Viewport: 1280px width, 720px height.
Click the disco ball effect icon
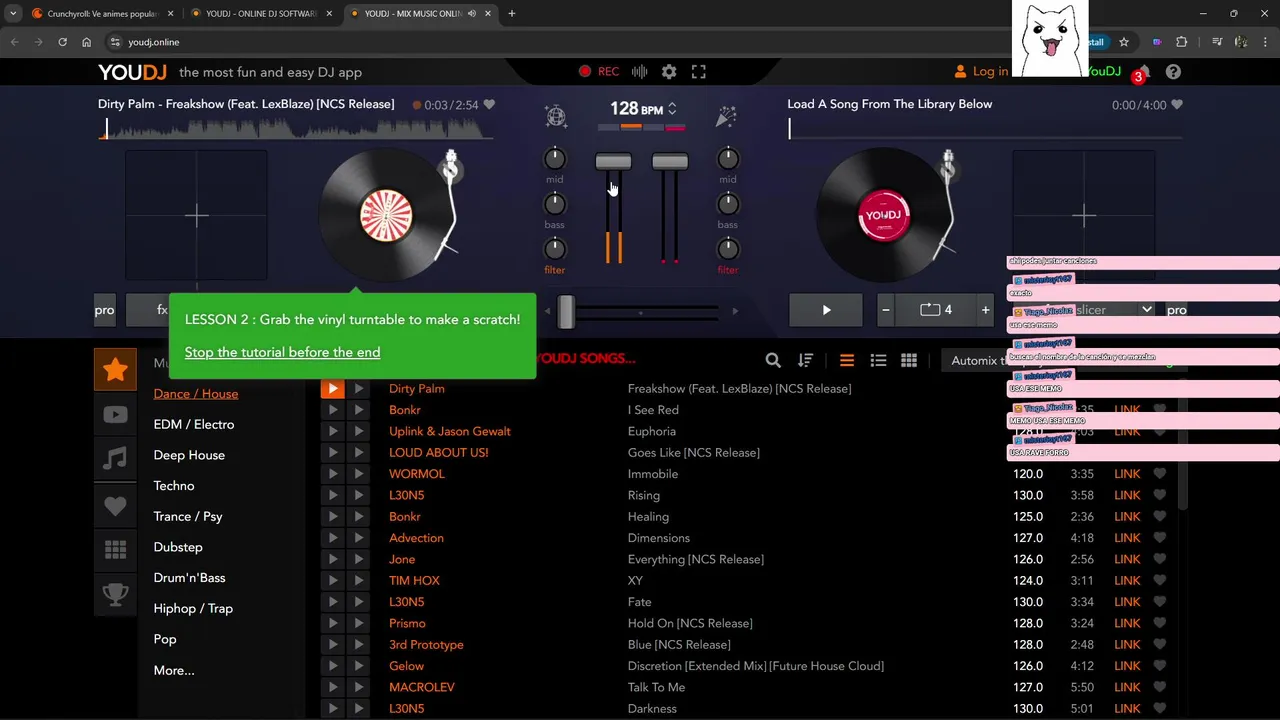tap(556, 116)
